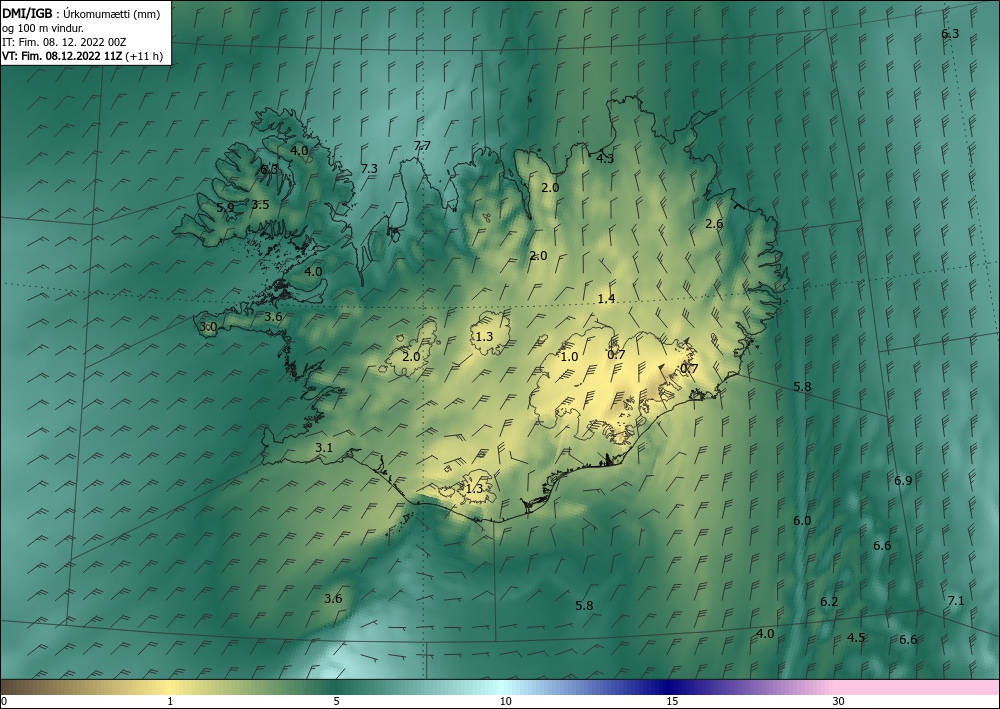Screen dimensions: 1000x709
Task: Click the 30 label on the color scale
Action: 838,701
